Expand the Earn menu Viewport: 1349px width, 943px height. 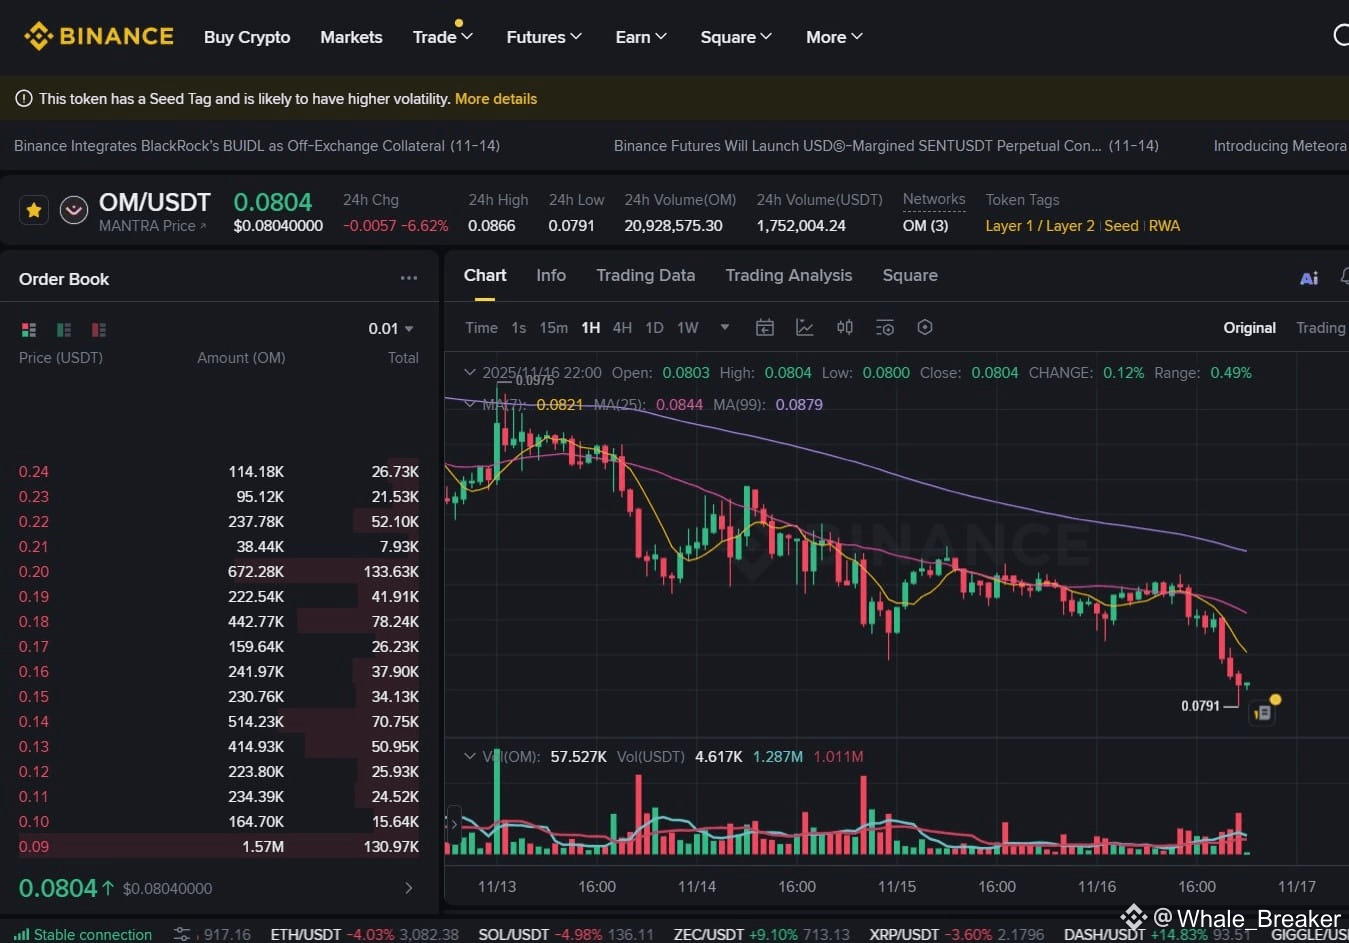(641, 37)
